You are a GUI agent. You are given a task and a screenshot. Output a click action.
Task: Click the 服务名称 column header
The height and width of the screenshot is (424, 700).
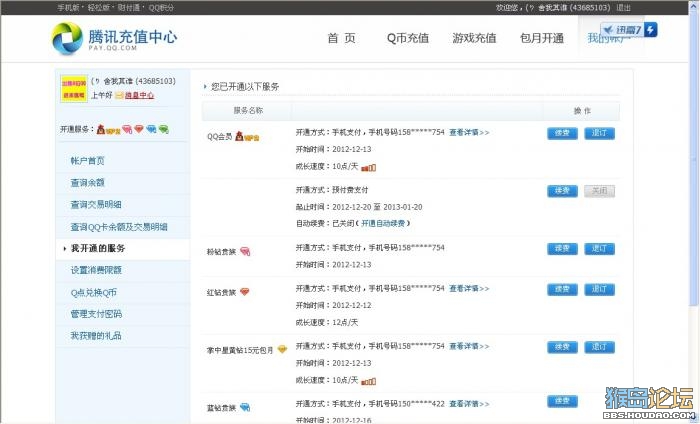click(248, 111)
